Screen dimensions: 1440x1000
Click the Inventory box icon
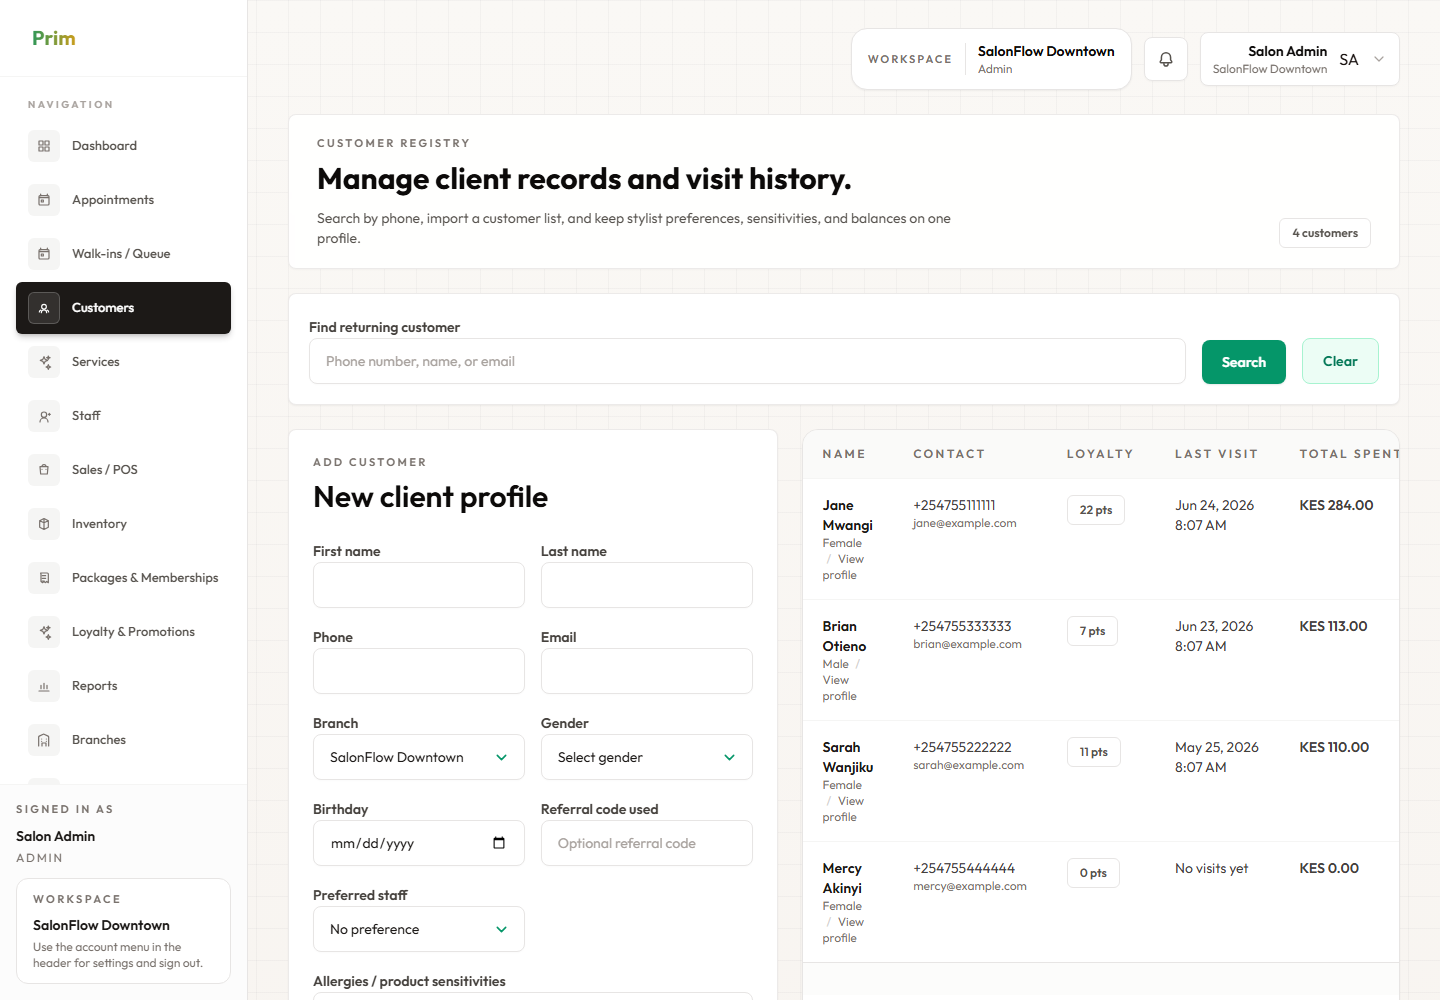44,524
